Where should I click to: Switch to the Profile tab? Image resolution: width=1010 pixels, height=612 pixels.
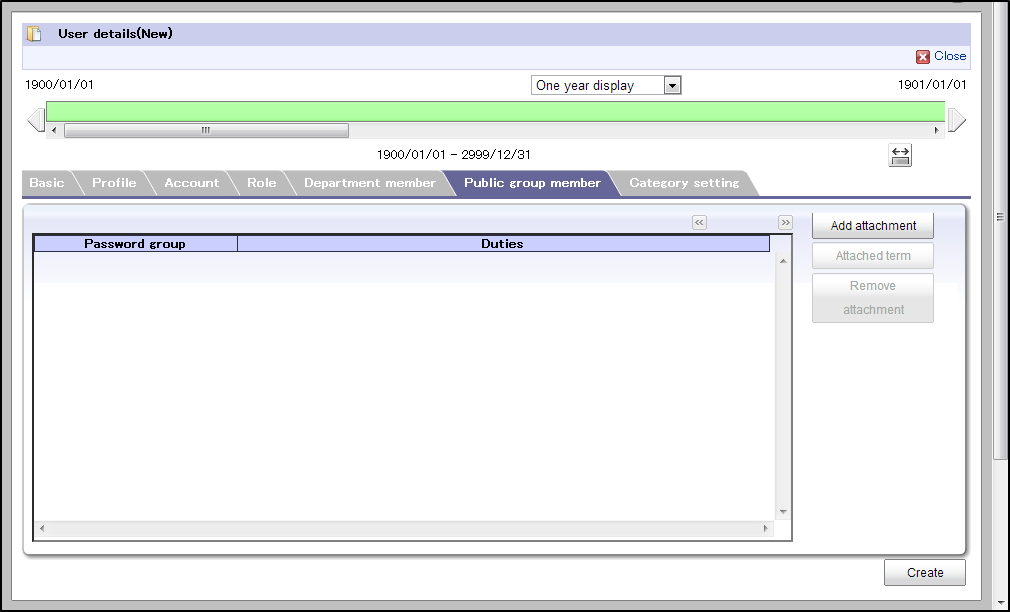click(114, 183)
